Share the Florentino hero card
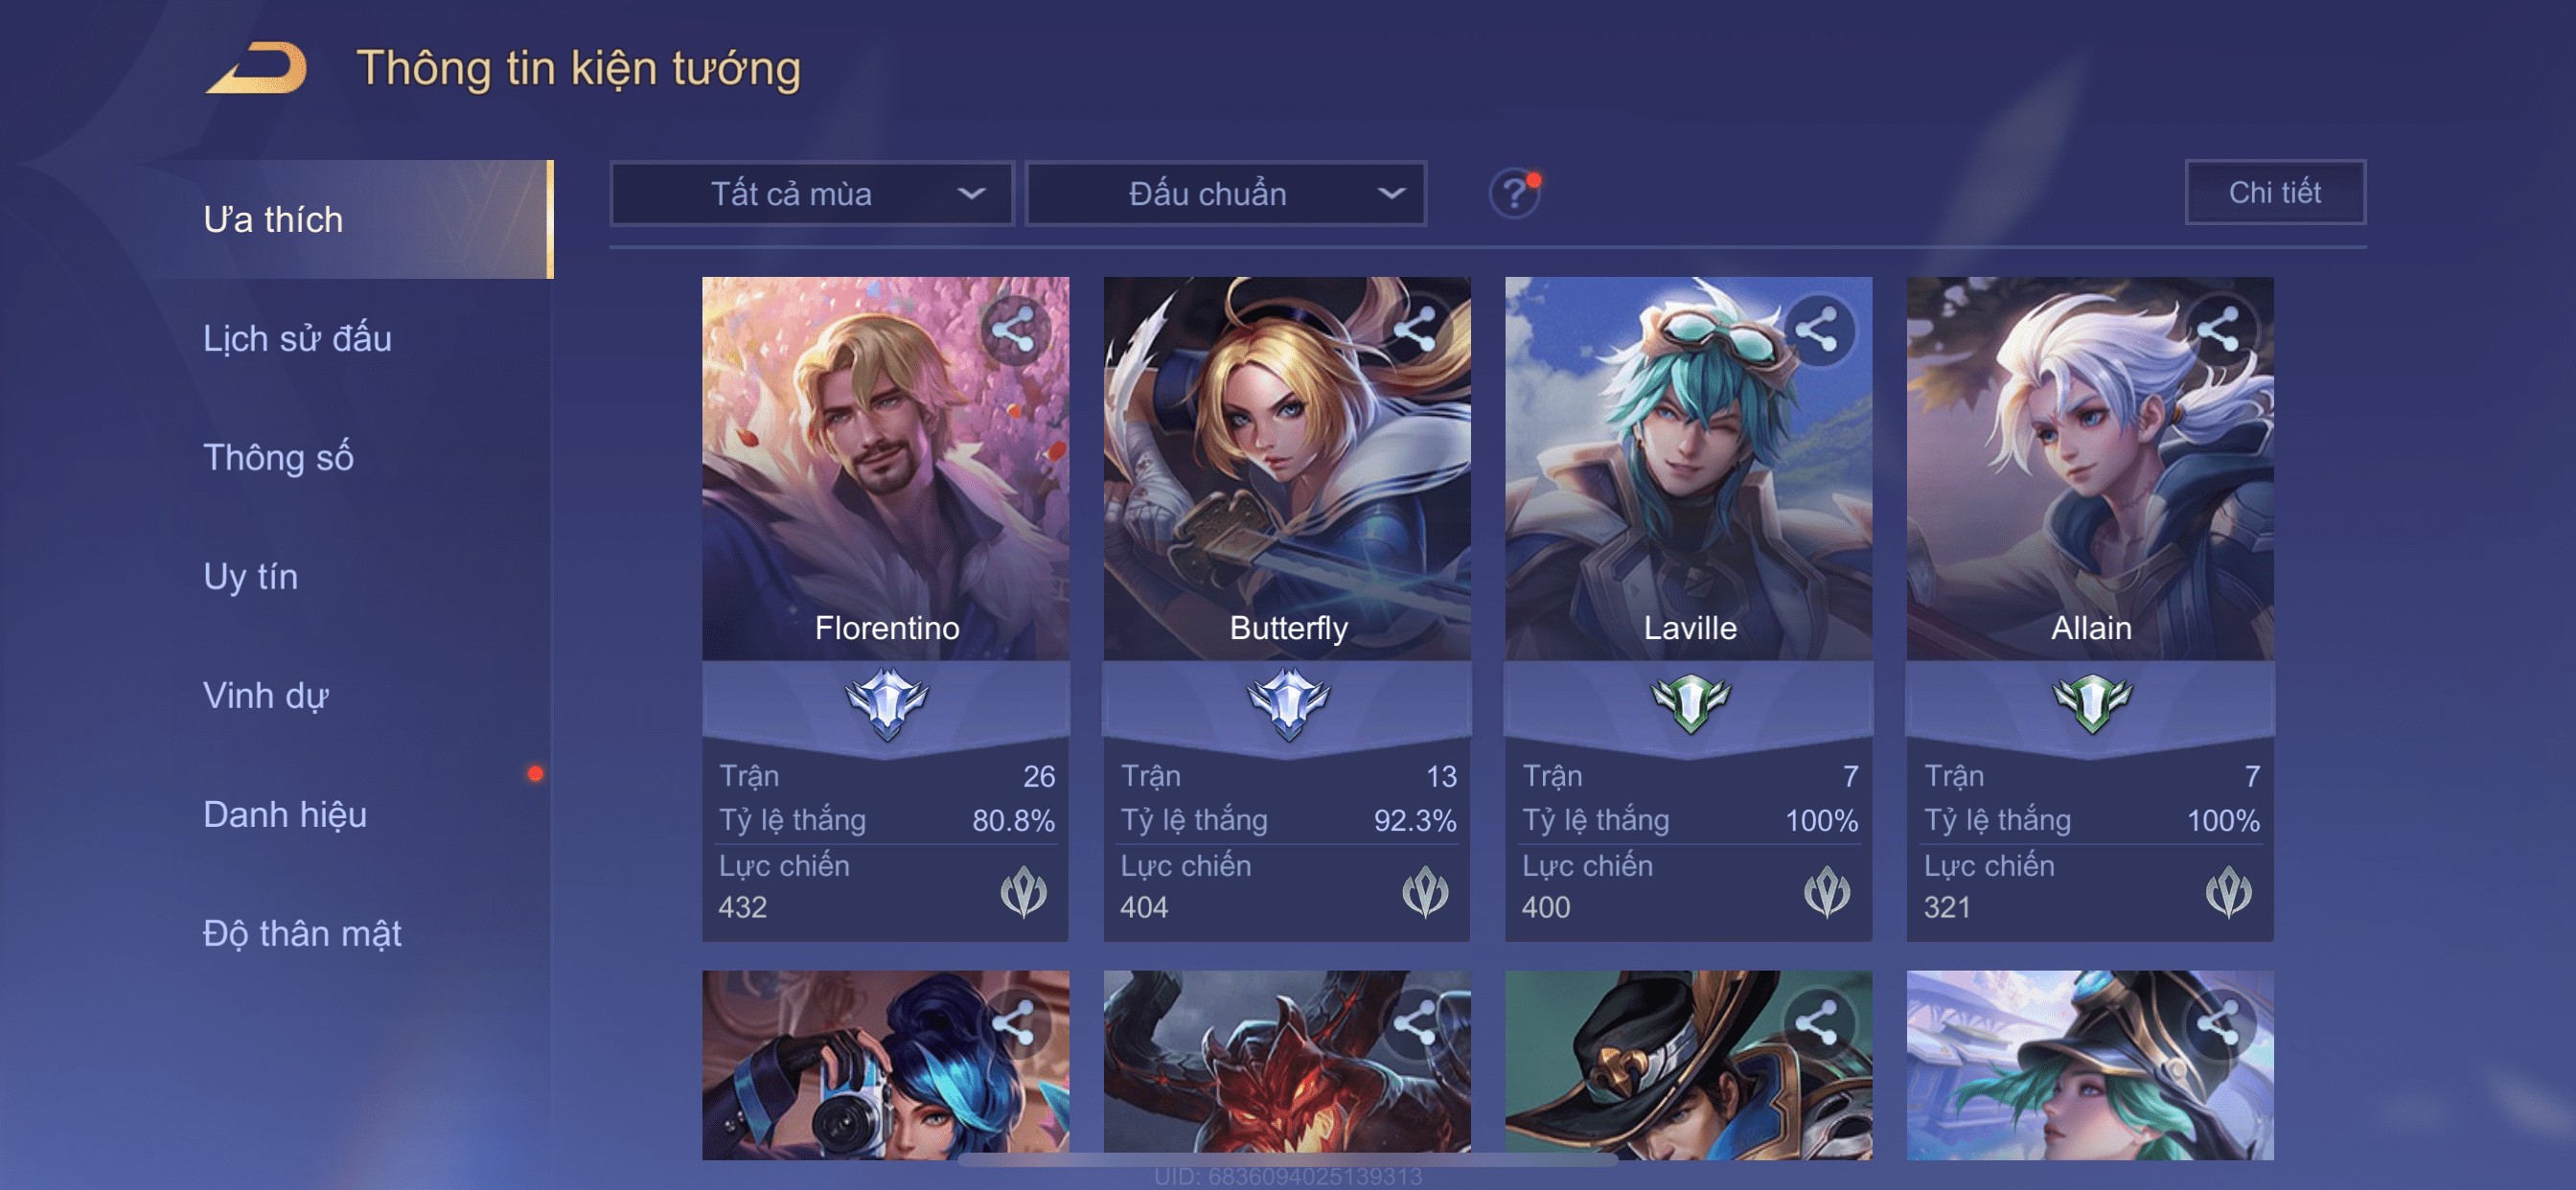The image size is (2576, 1190). [1014, 330]
